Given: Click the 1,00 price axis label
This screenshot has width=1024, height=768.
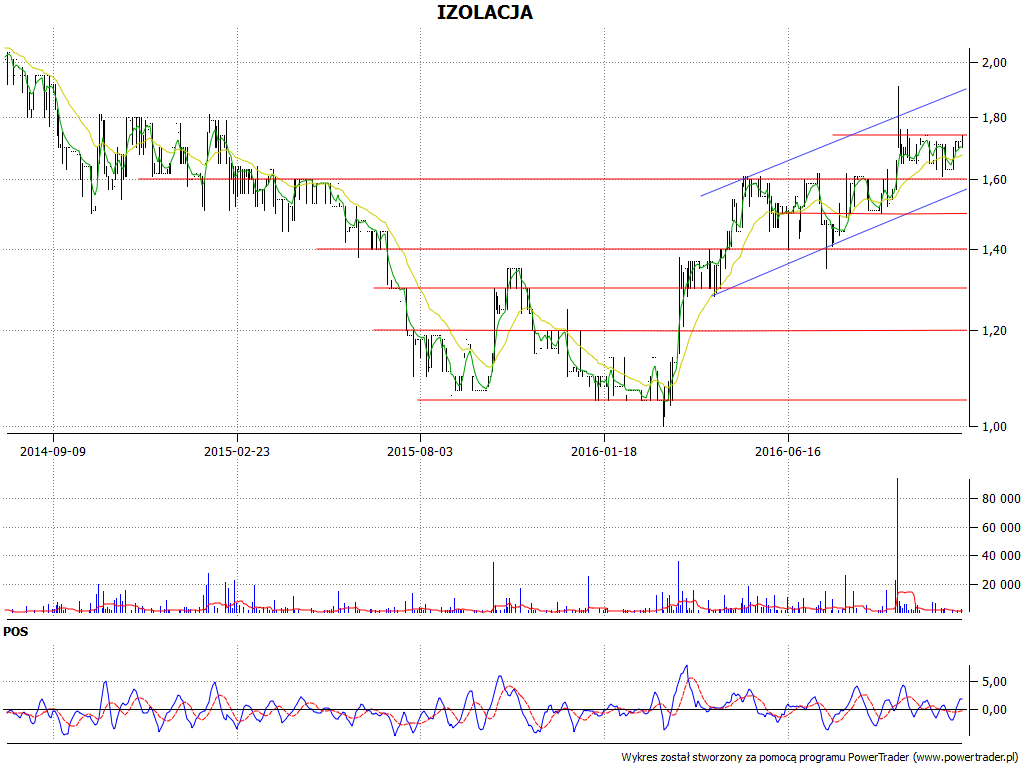Looking at the screenshot, I should pos(994,426).
